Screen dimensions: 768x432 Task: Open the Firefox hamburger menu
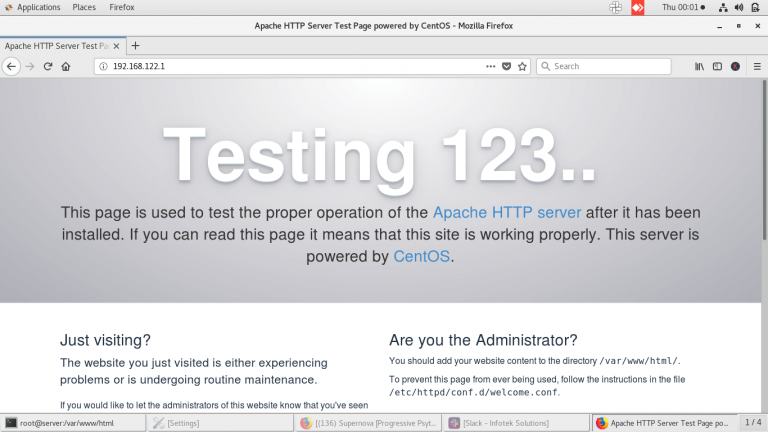tap(757, 66)
